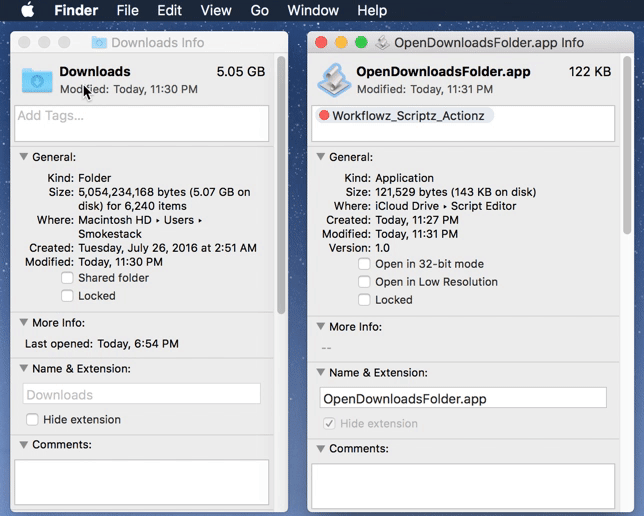The height and width of the screenshot is (516, 644).
Task: Click the app proxy icon in OpenDownloadsFolder.app Info title
Action: click(382, 42)
